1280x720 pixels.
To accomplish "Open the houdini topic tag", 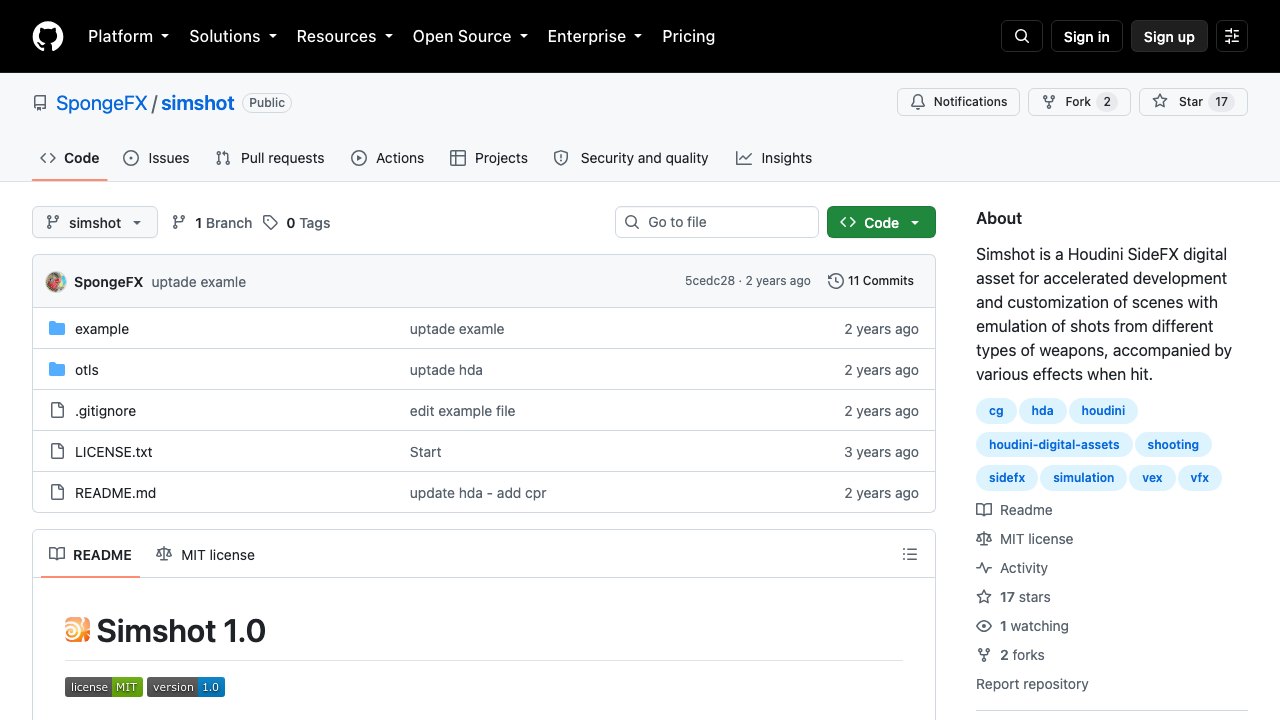I will 1103,411.
